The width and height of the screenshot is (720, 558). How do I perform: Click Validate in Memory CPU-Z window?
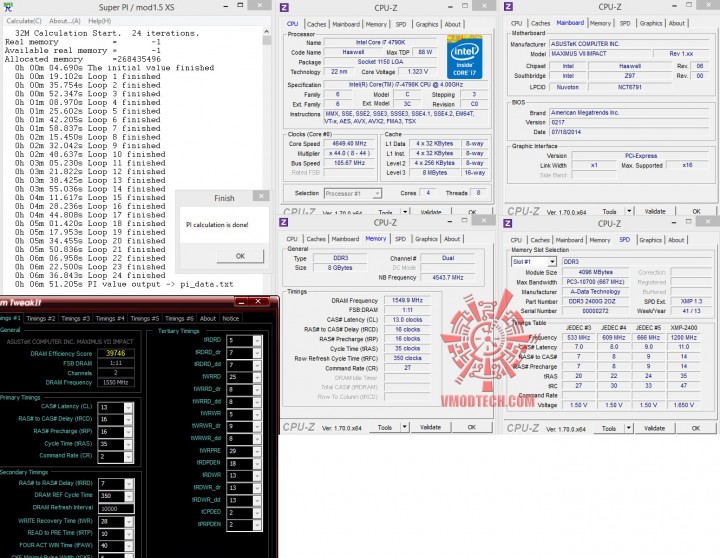(x=430, y=428)
